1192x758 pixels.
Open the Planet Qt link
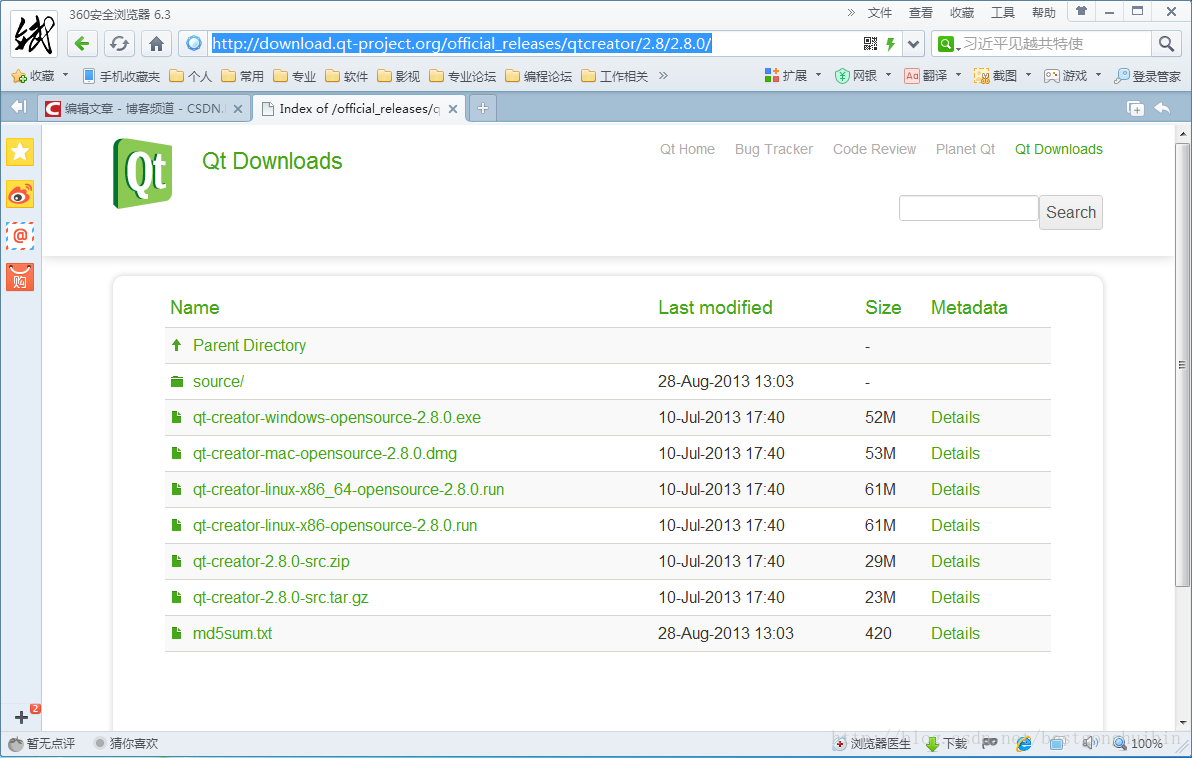click(965, 149)
